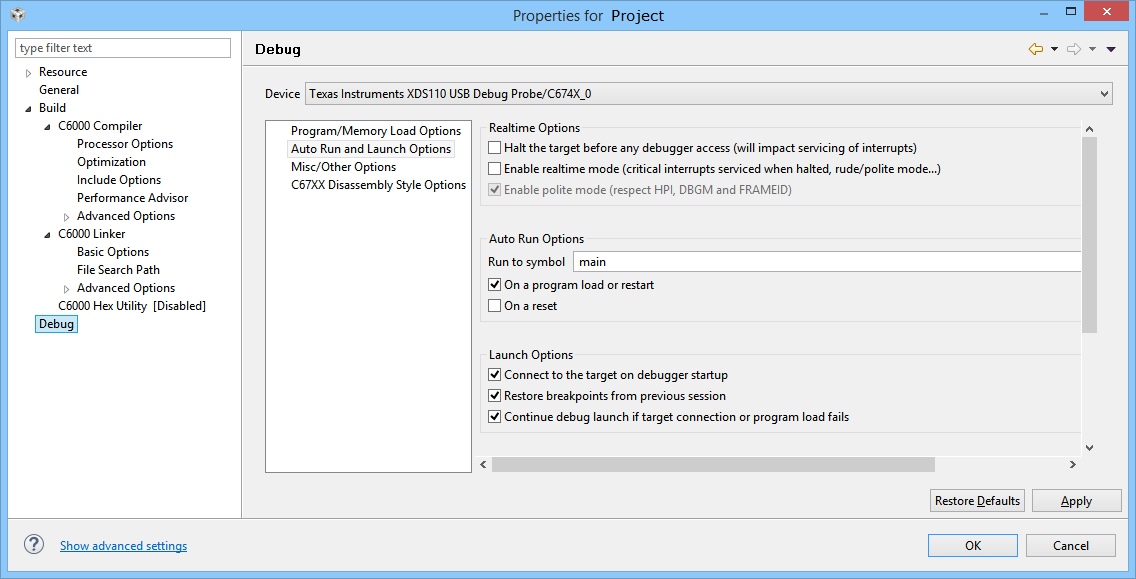This screenshot has width=1136, height=579.
Task: Open the back history dropdown arrow
Action: (x=1054, y=49)
